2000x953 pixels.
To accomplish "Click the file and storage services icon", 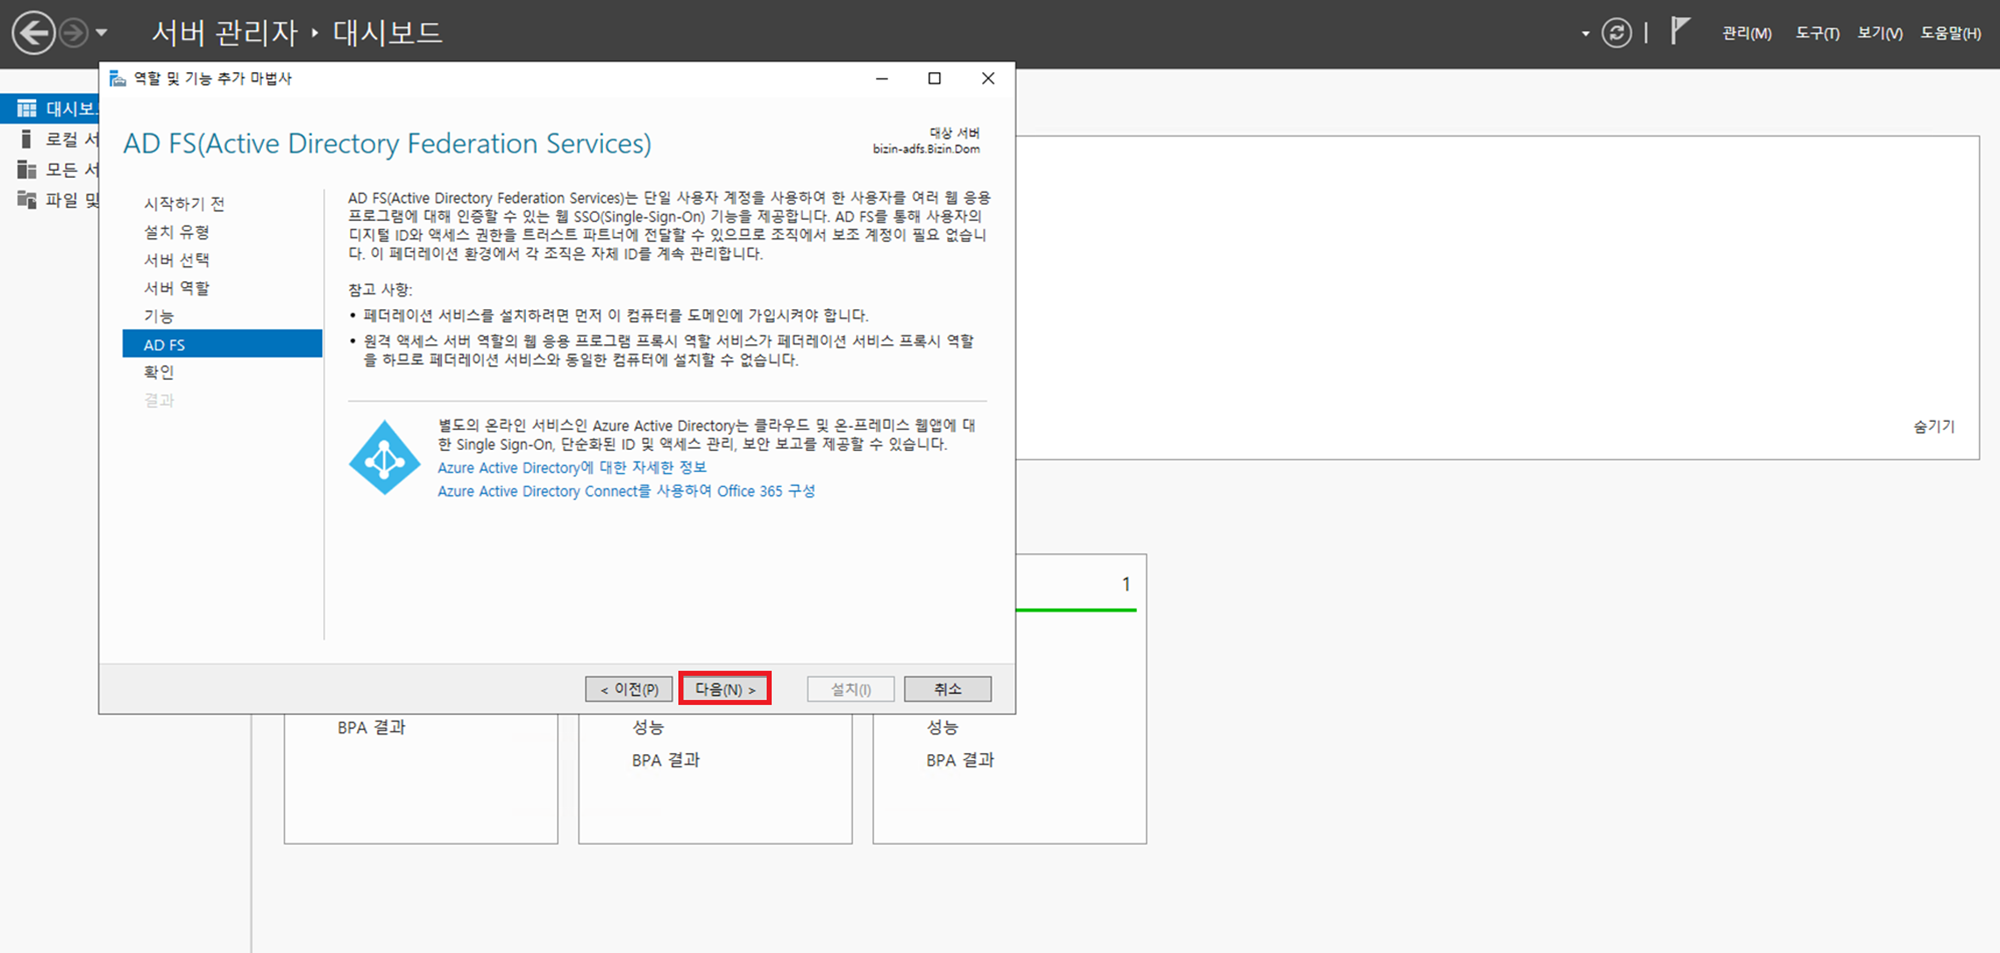I will (27, 200).
